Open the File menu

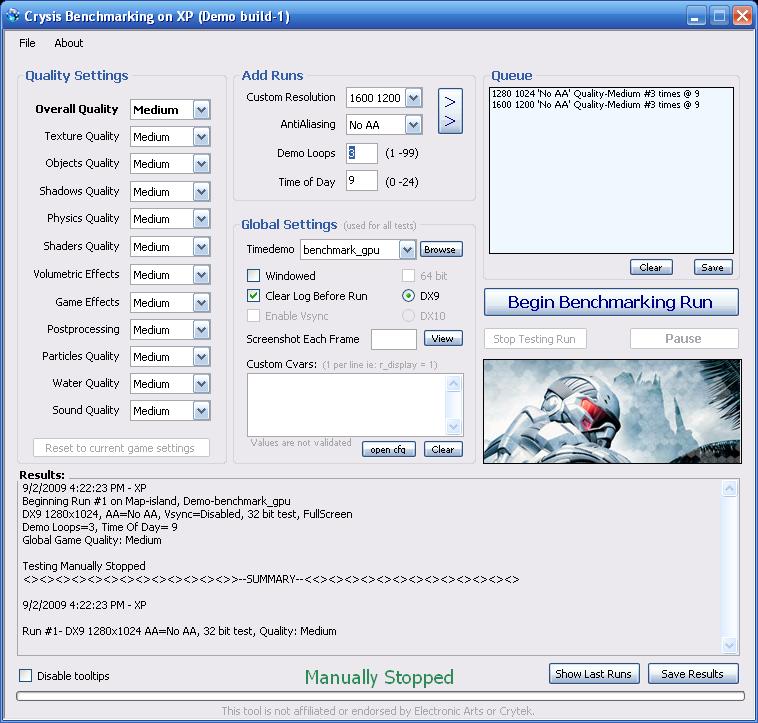(x=27, y=43)
